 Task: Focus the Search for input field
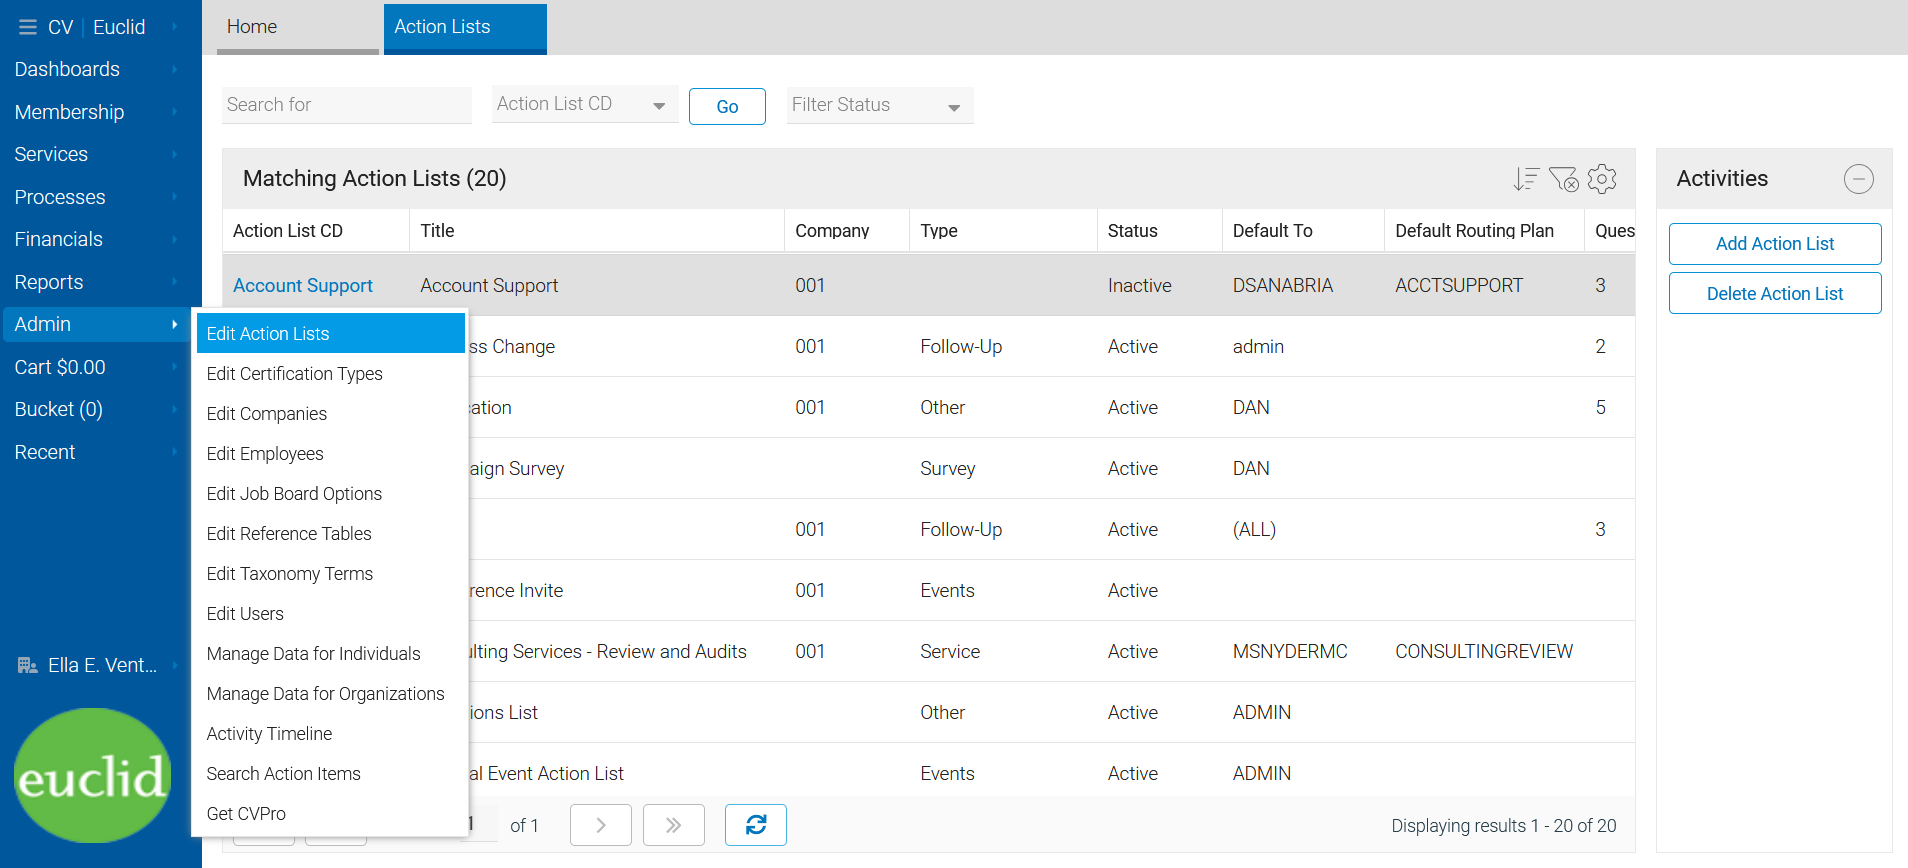[347, 105]
